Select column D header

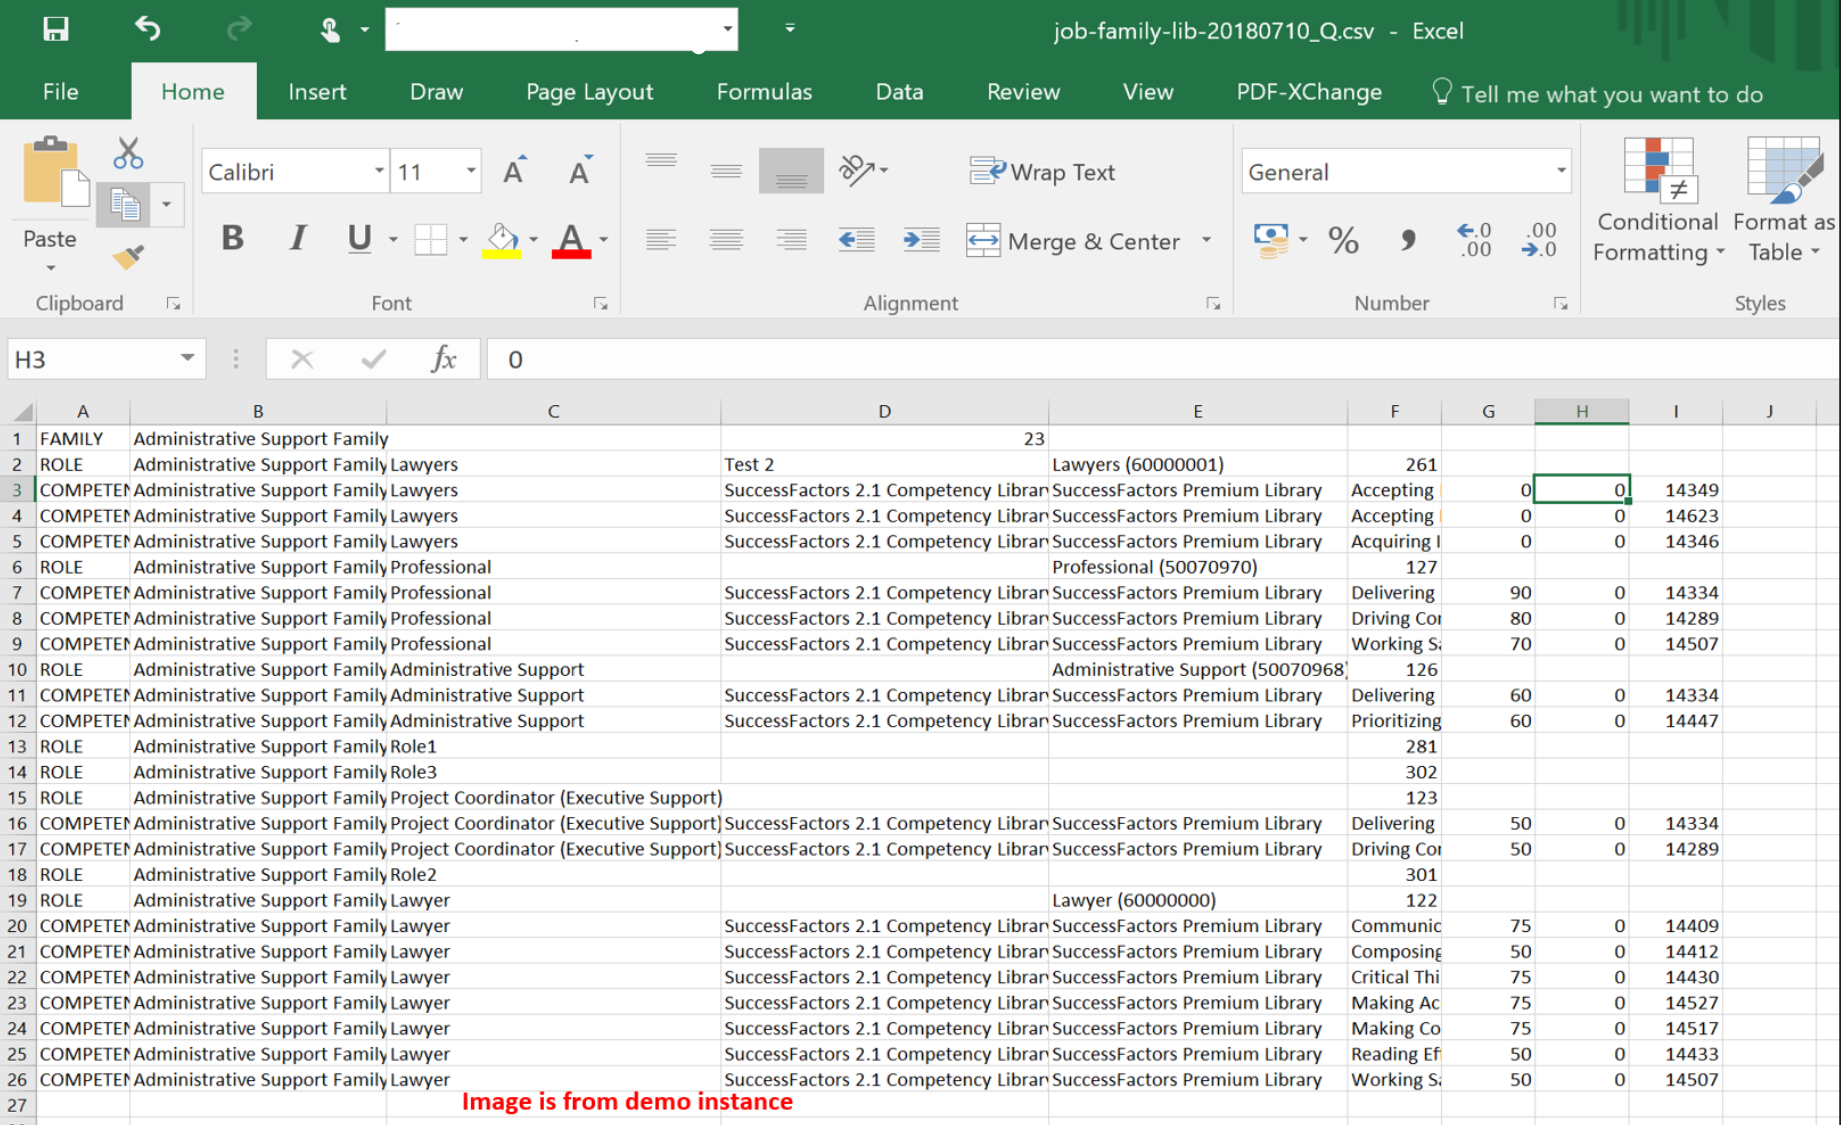pyautogui.click(x=884, y=411)
